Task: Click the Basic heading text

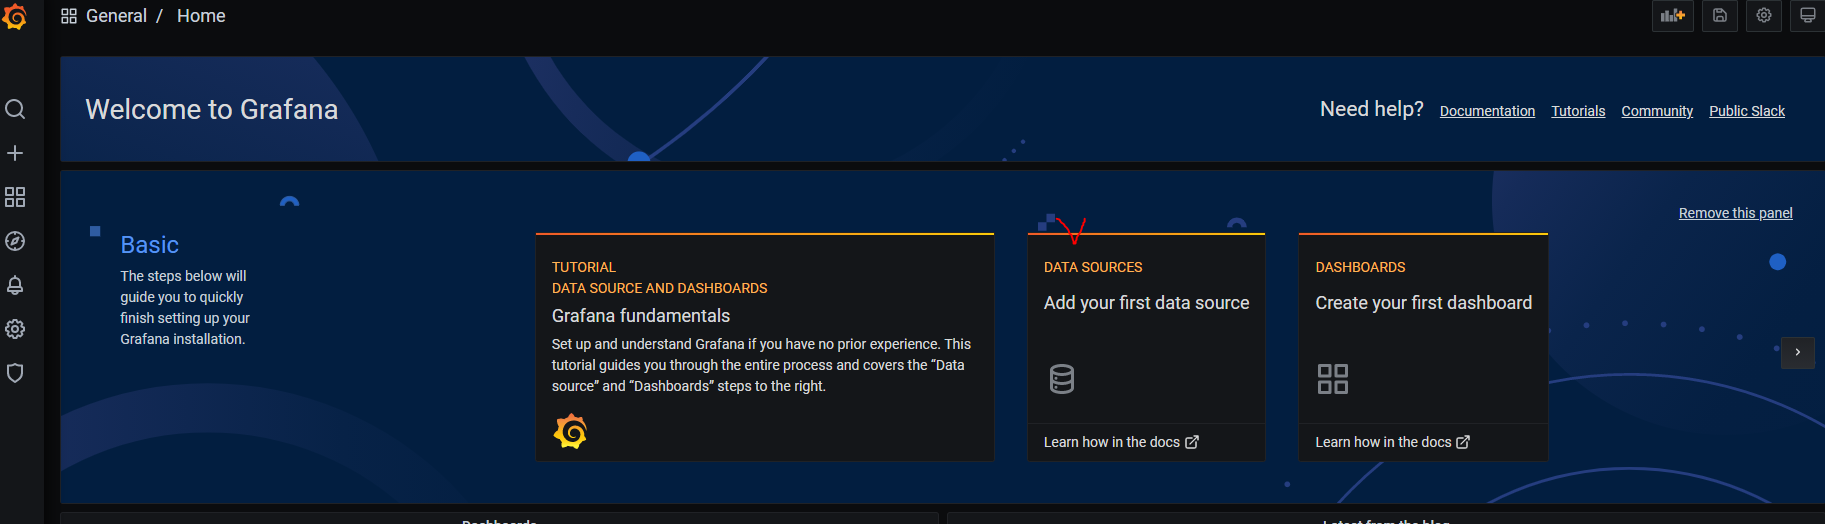Action: pyautogui.click(x=150, y=245)
